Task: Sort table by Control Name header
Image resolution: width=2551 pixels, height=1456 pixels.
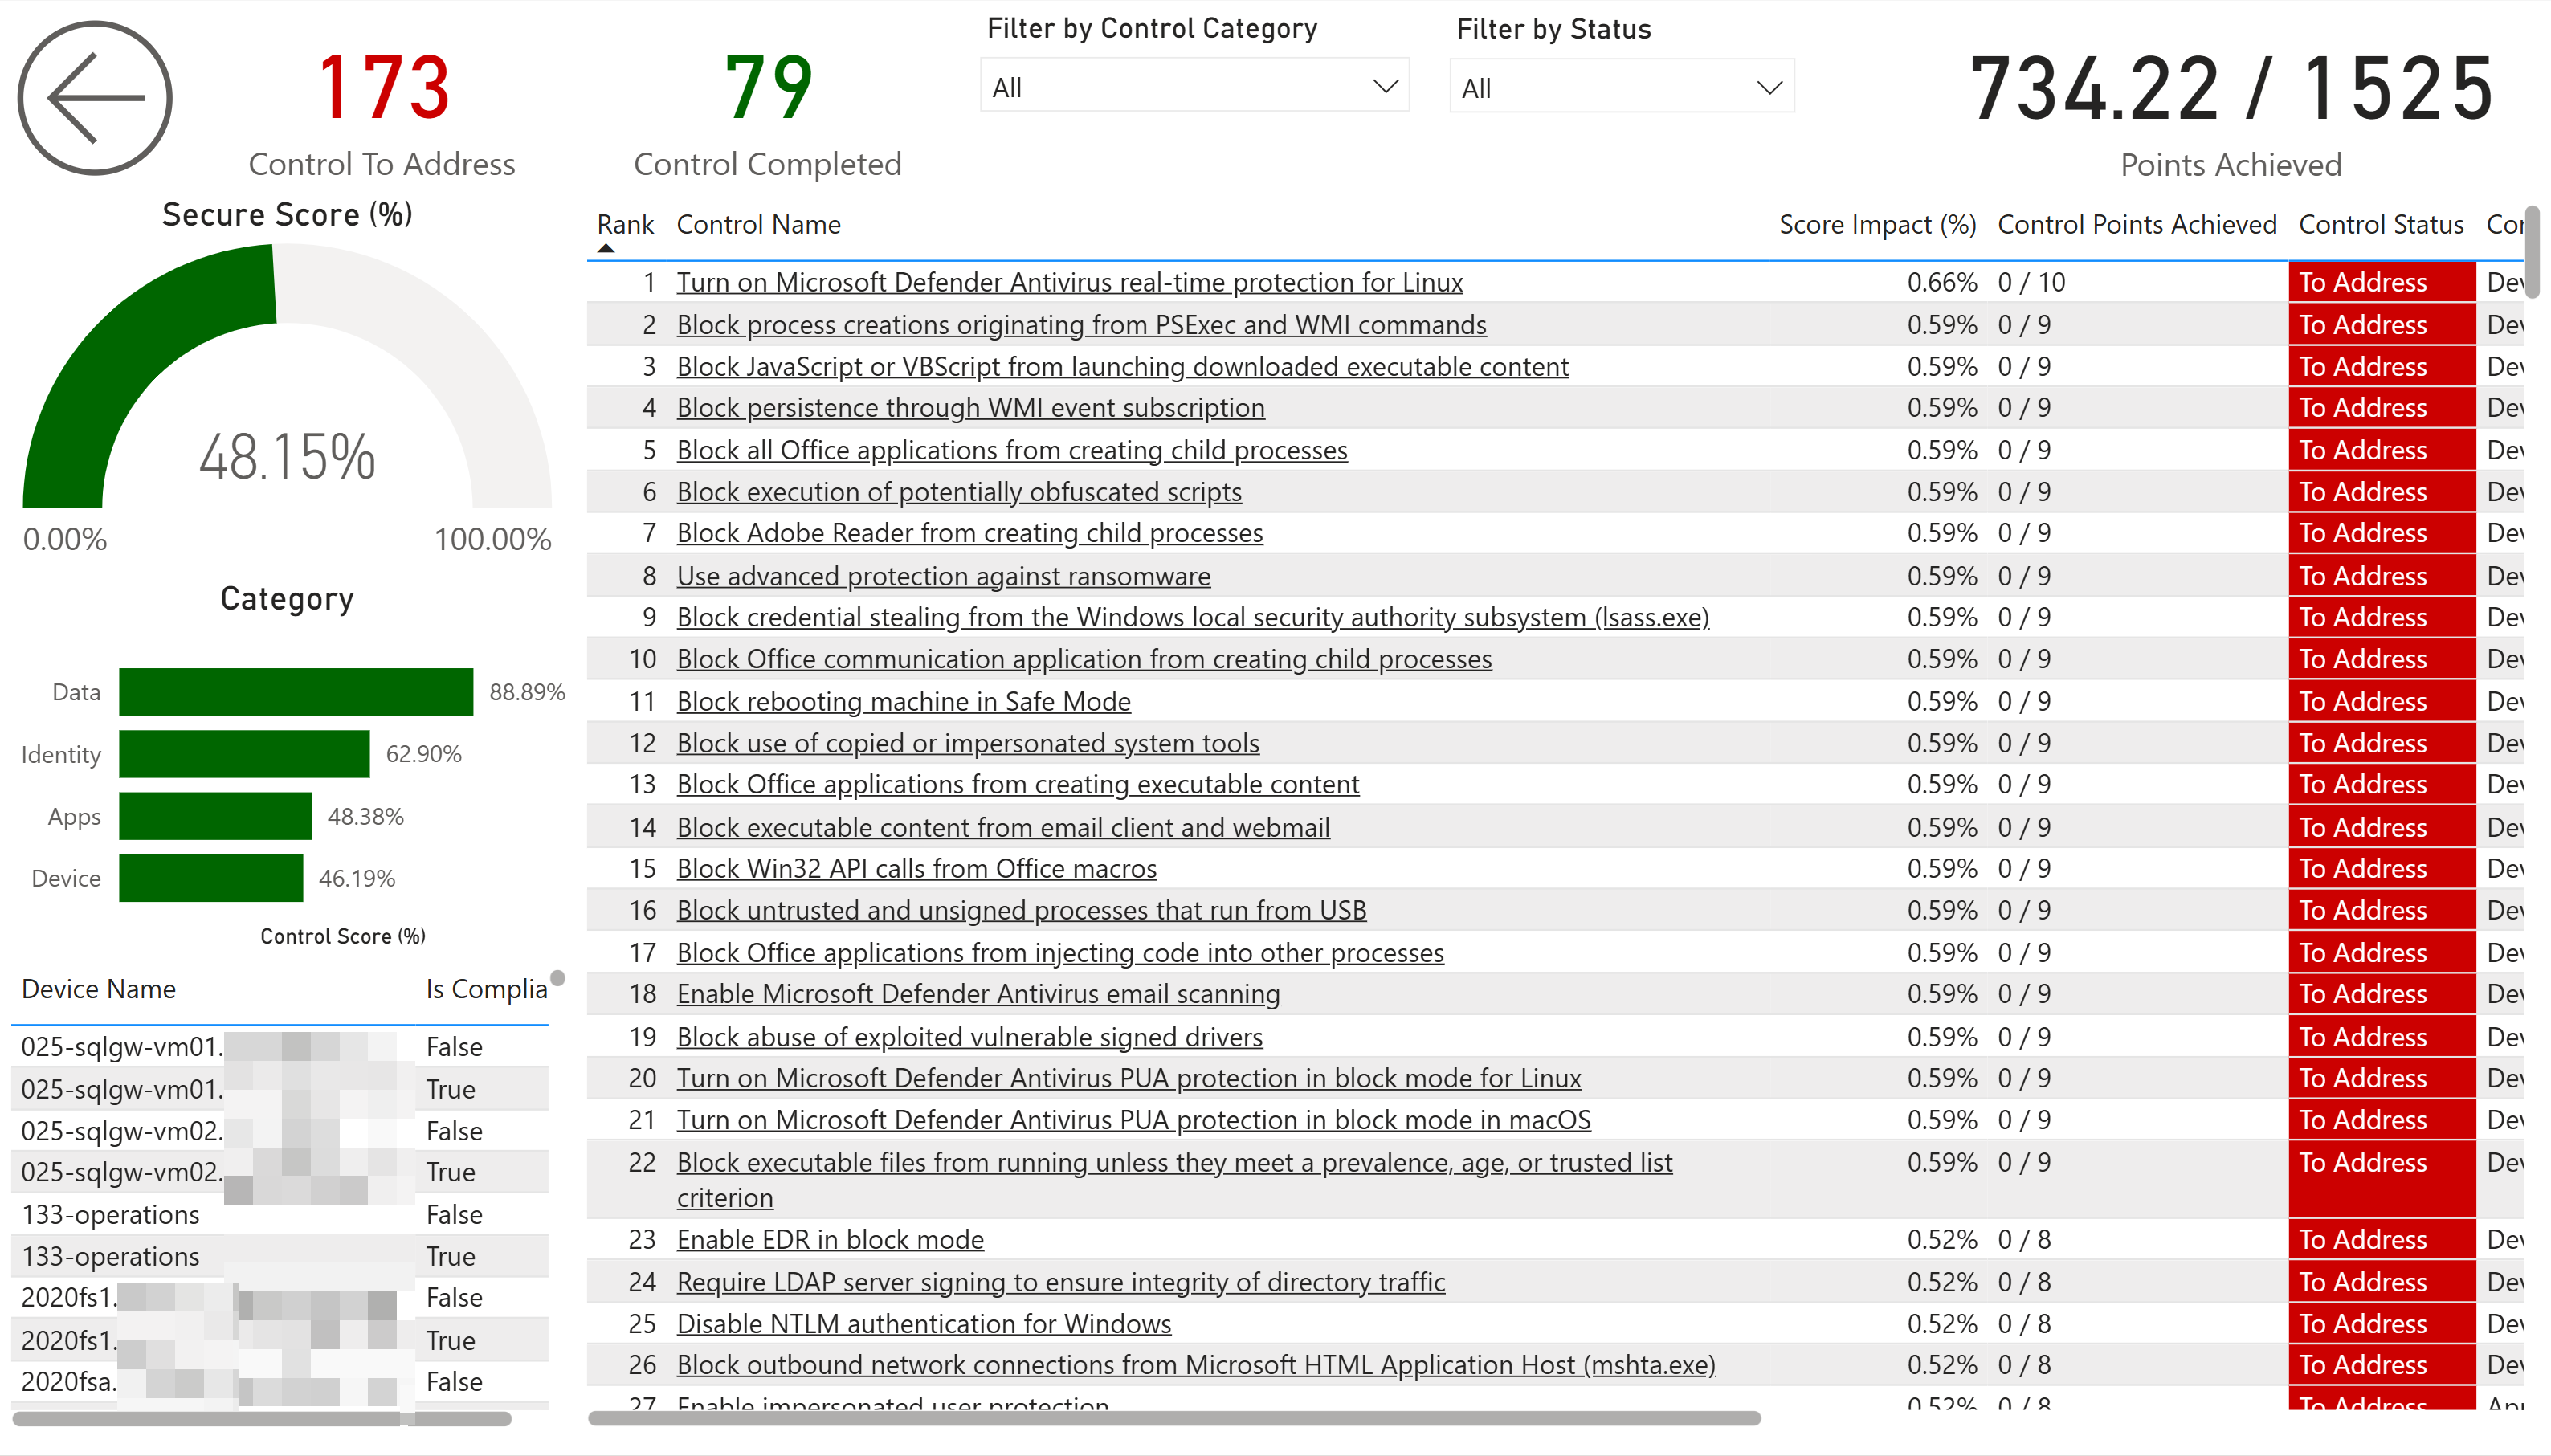Action: [758, 225]
